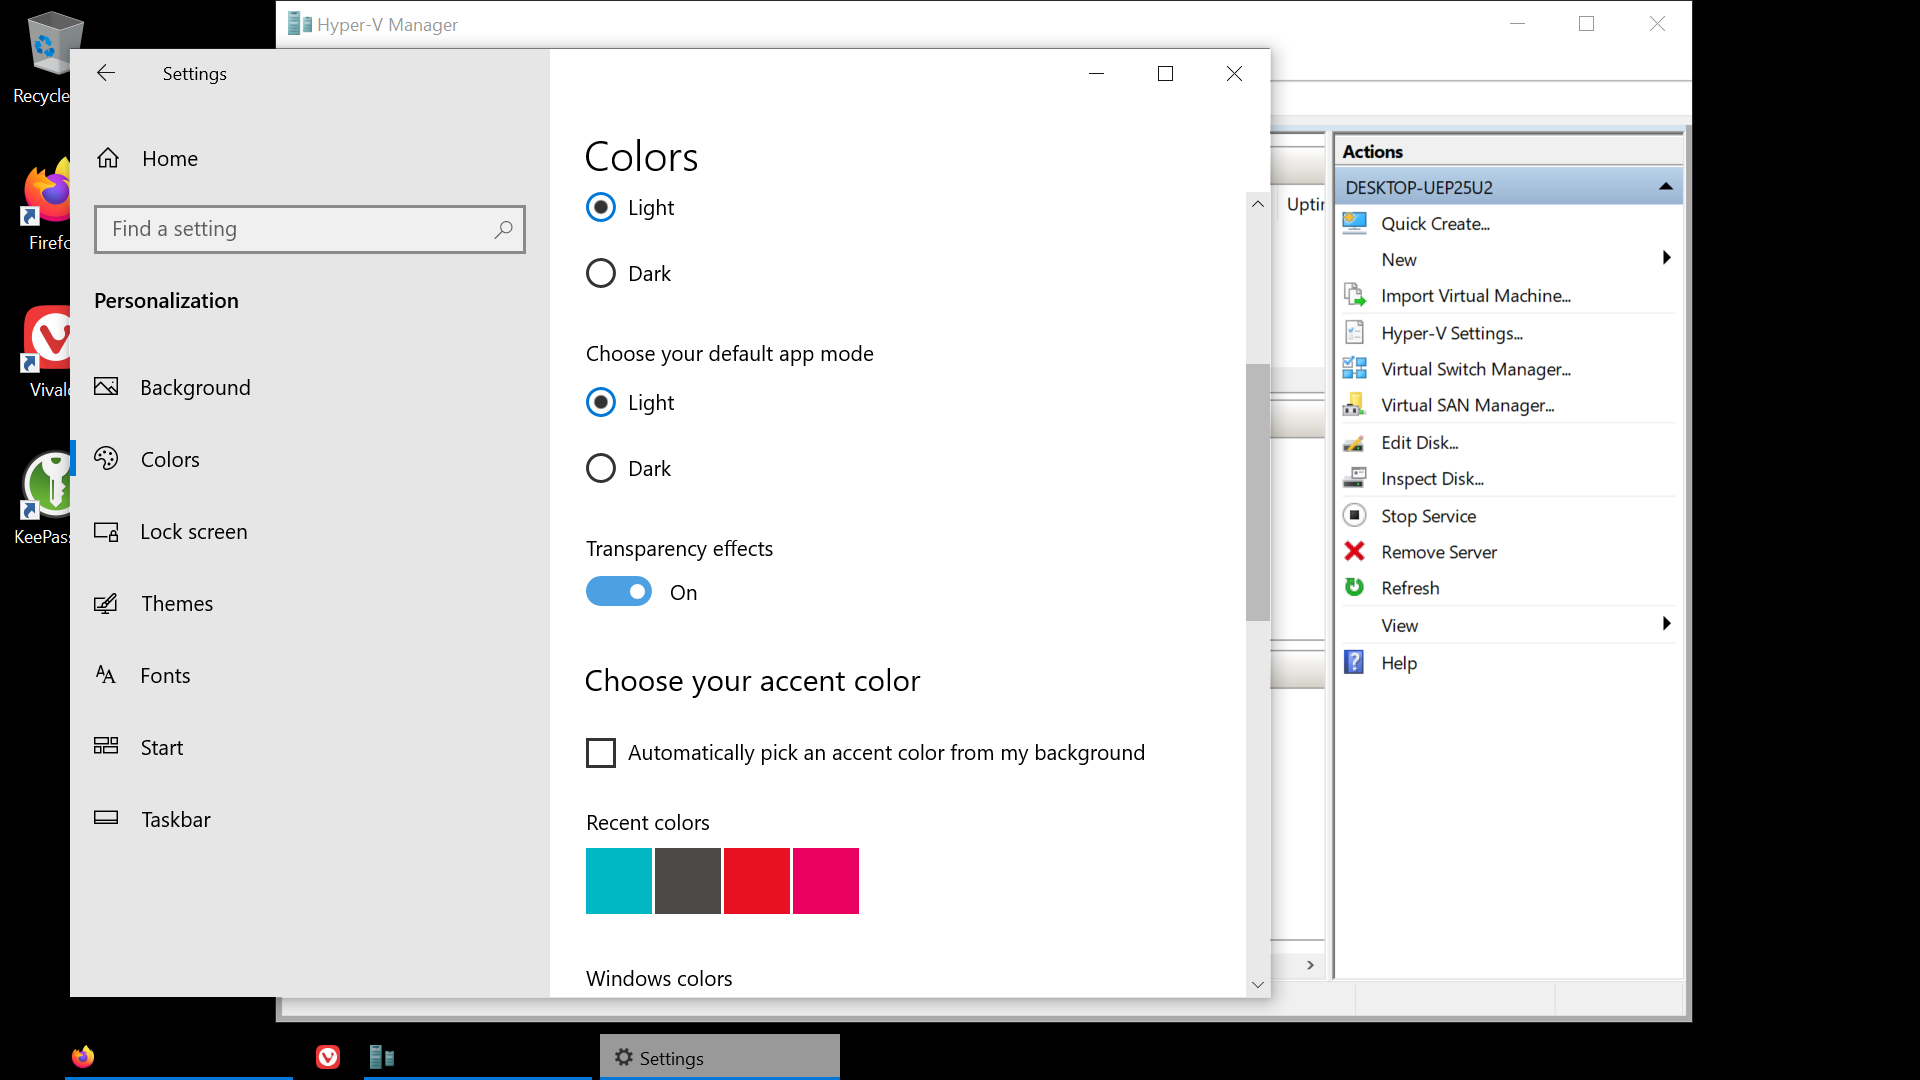
Task: Click Edit Disk icon in Hyper-V Actions
Action: coord(1354,442)
